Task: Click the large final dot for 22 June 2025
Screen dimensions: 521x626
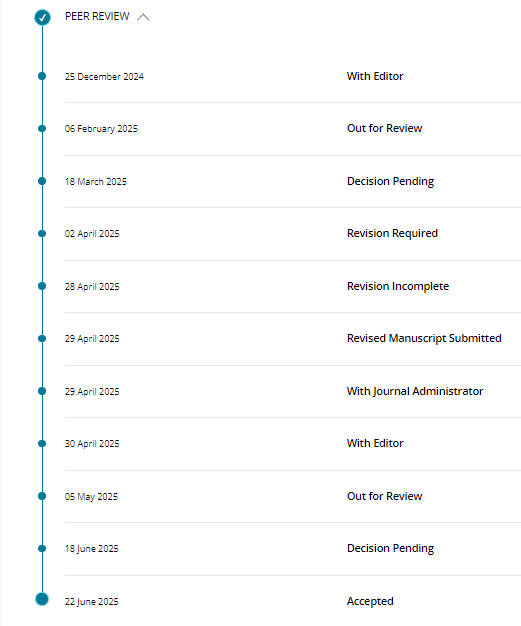Action: (x=42, y=599)
